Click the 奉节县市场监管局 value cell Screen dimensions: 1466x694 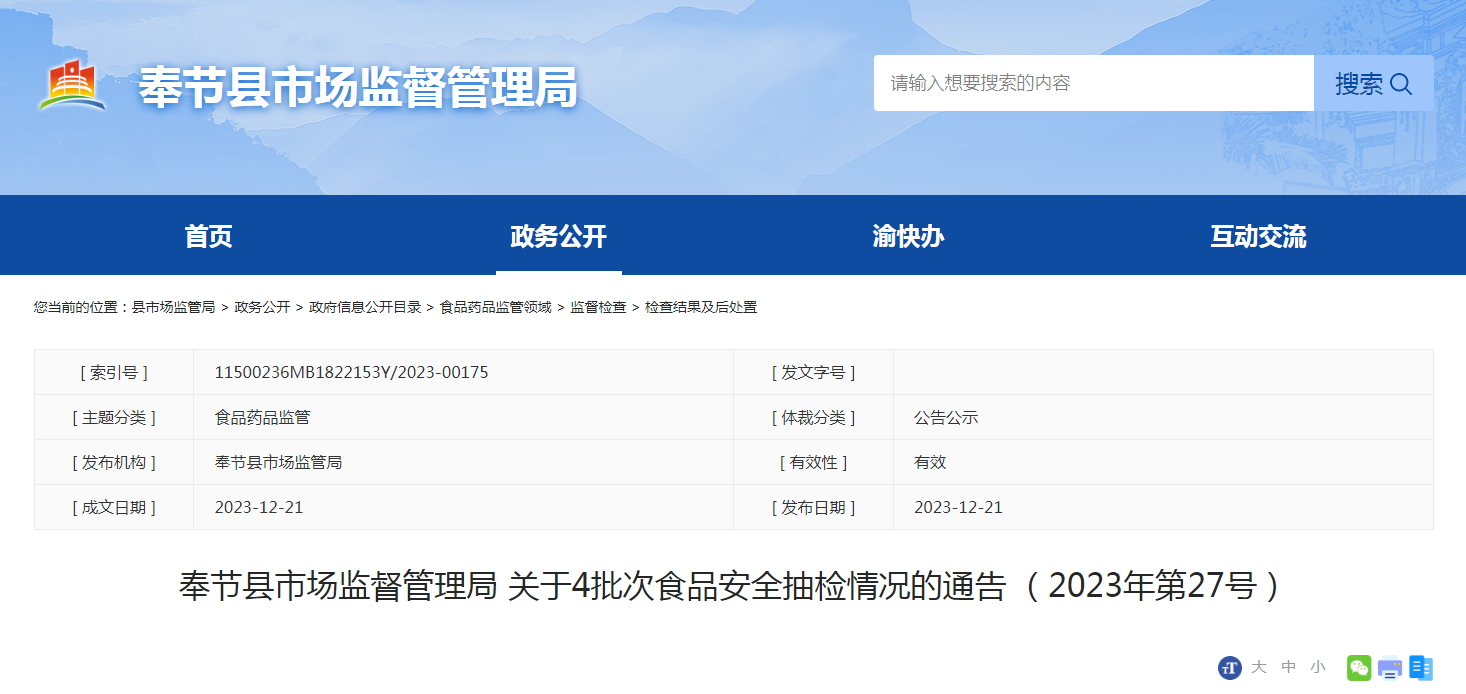coord(463,462)
